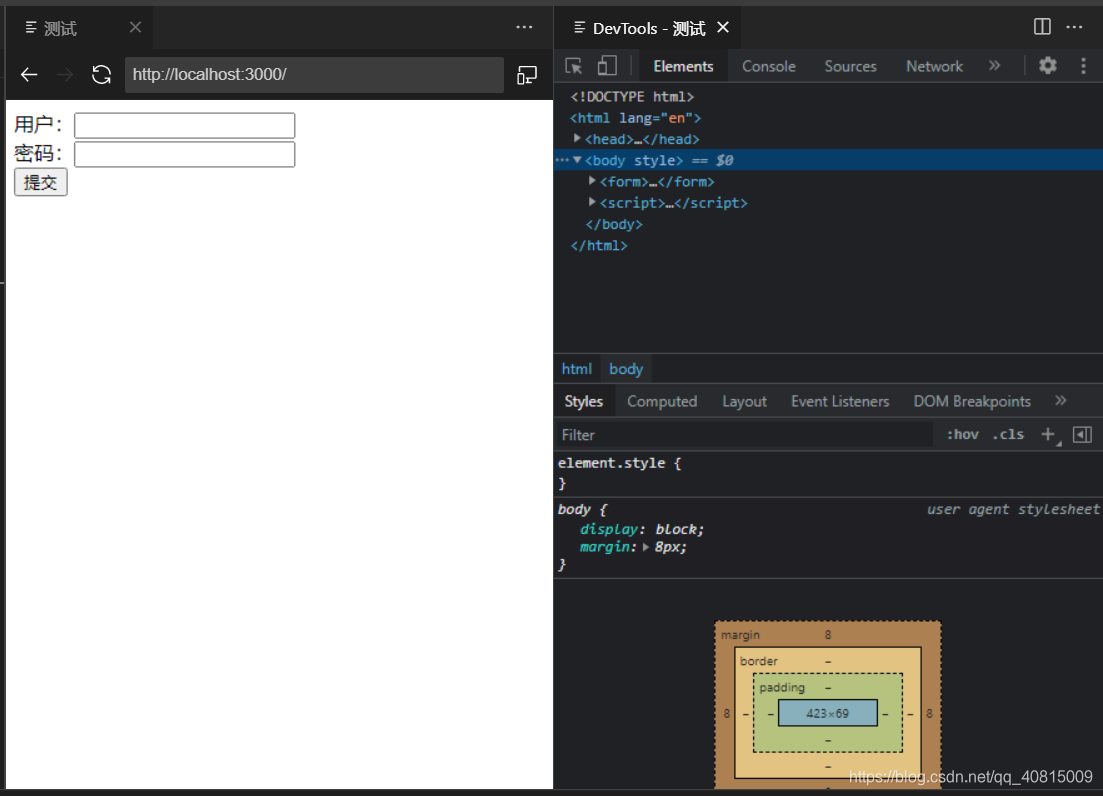Open DevTools settings gear
Viewport: 1103px width, 796px height.
click(1047, 65)
